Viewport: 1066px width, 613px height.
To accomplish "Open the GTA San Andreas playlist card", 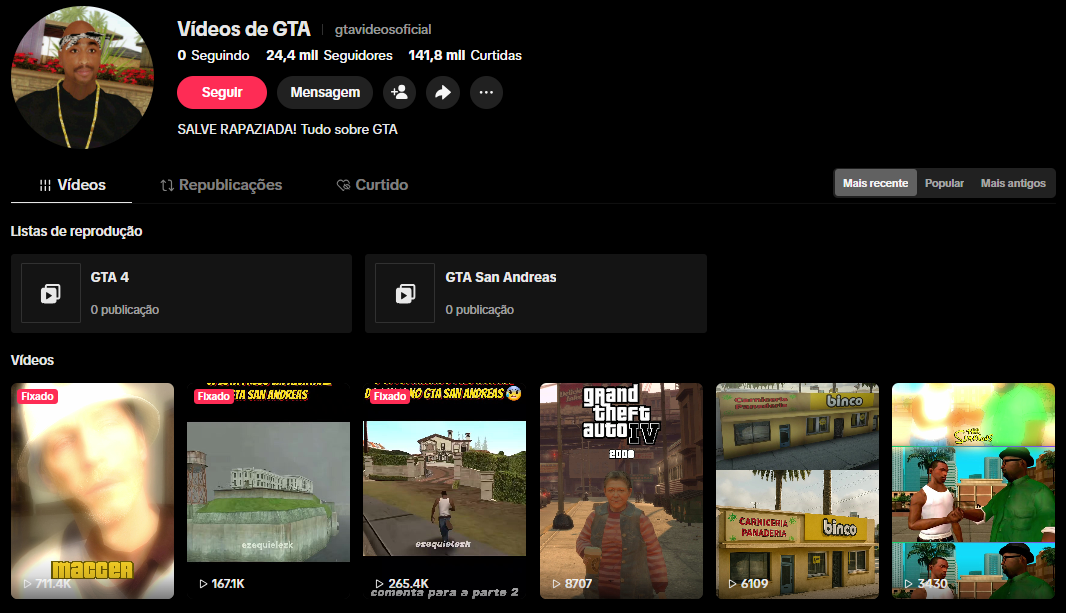I will (x=536, y=294).
